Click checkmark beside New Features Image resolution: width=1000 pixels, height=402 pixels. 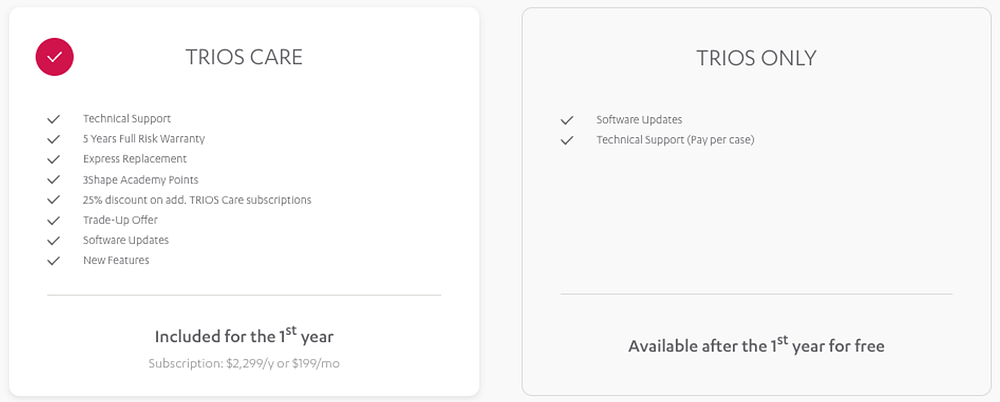tap(54, 261)
